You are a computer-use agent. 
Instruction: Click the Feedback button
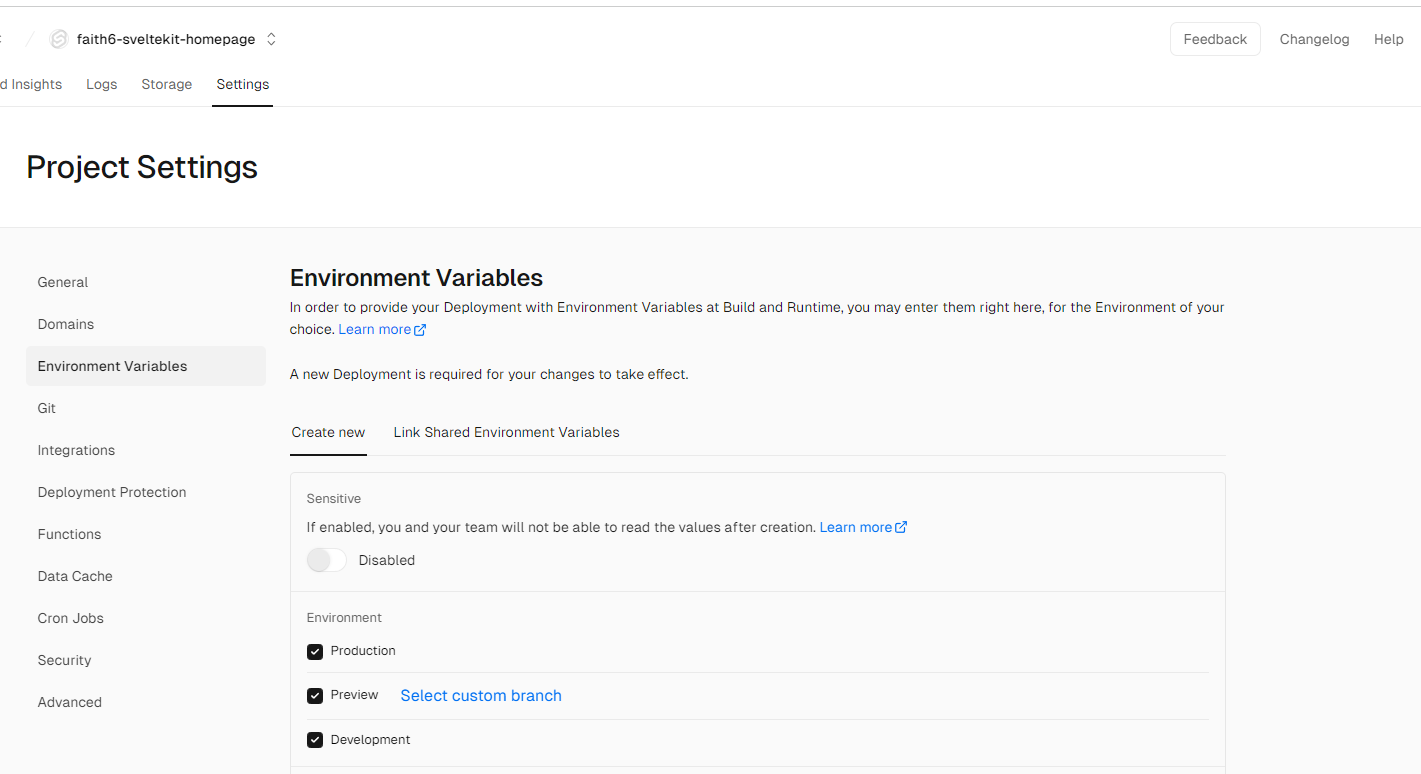pyautogui.click(x=1215, y=39)
